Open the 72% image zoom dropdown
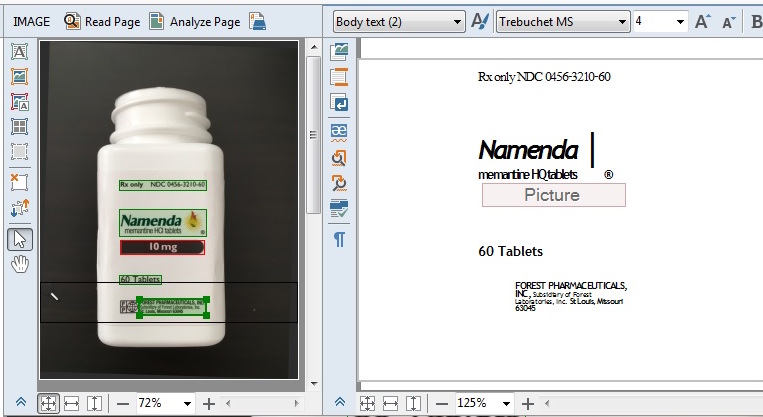Viewport: 763px width, 417px height. click(187, 403)
